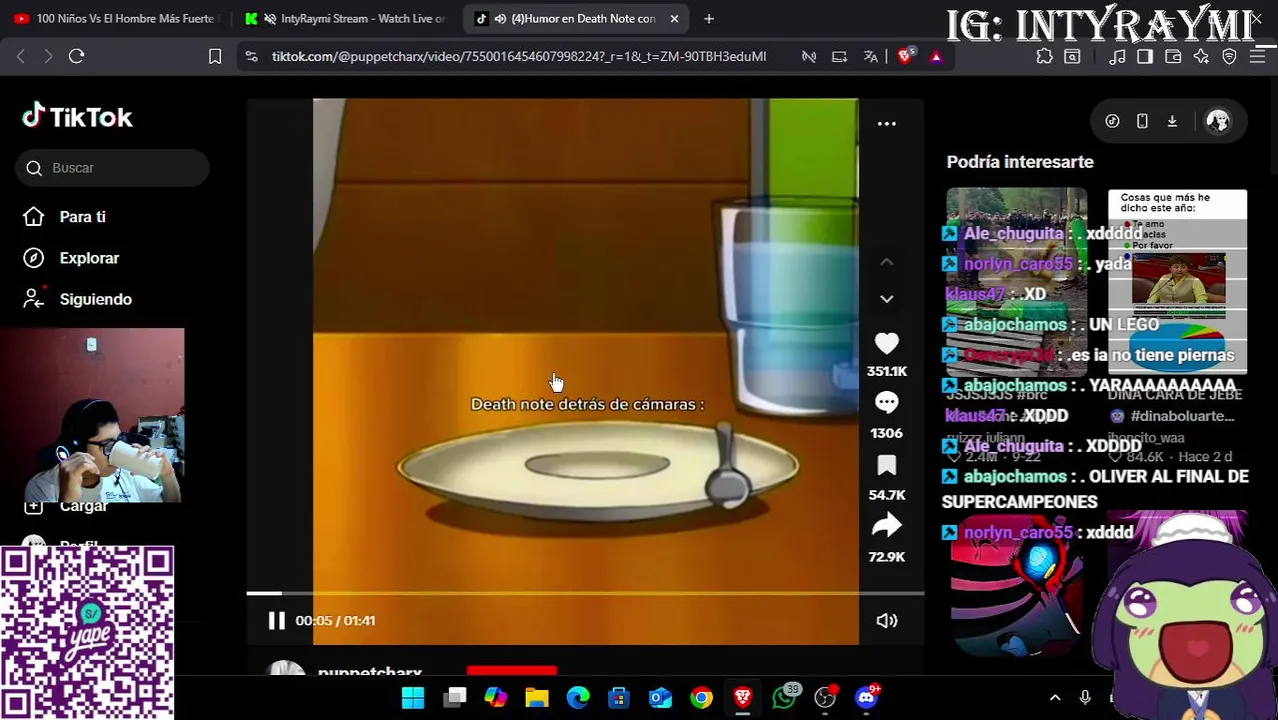Go to the next video arrow

tap(886, 298)
